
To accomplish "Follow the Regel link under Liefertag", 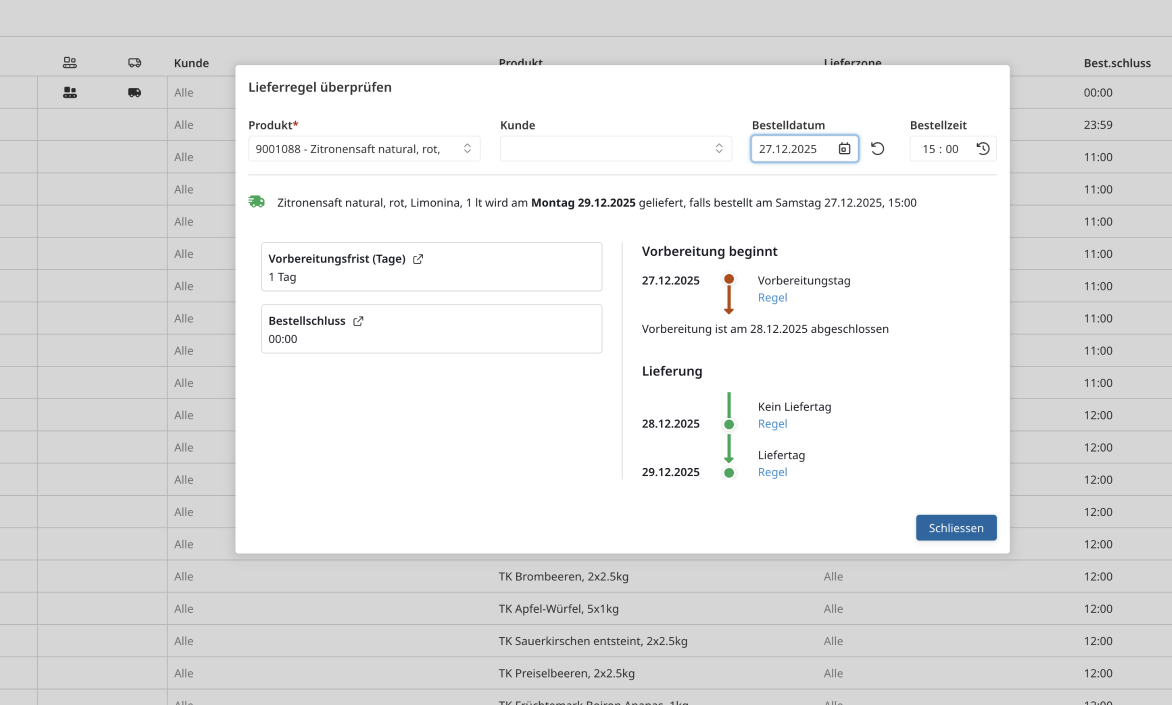I will click(x=772, y=472).
